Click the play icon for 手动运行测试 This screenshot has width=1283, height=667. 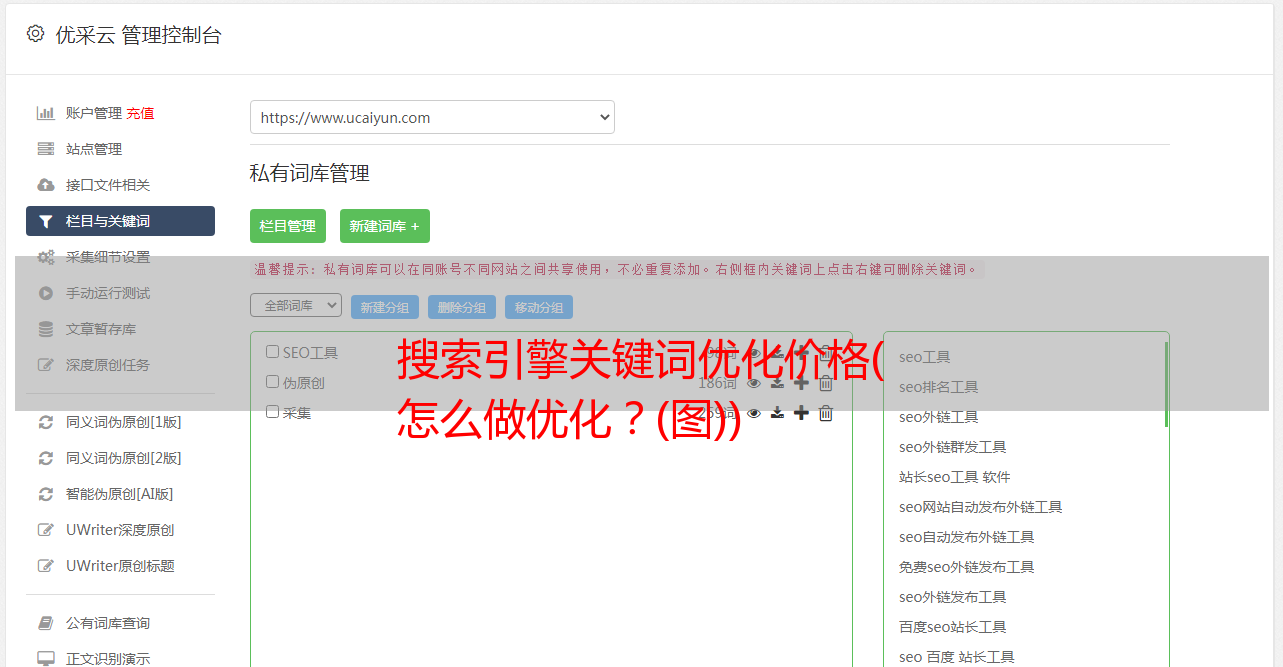[45, 293]
